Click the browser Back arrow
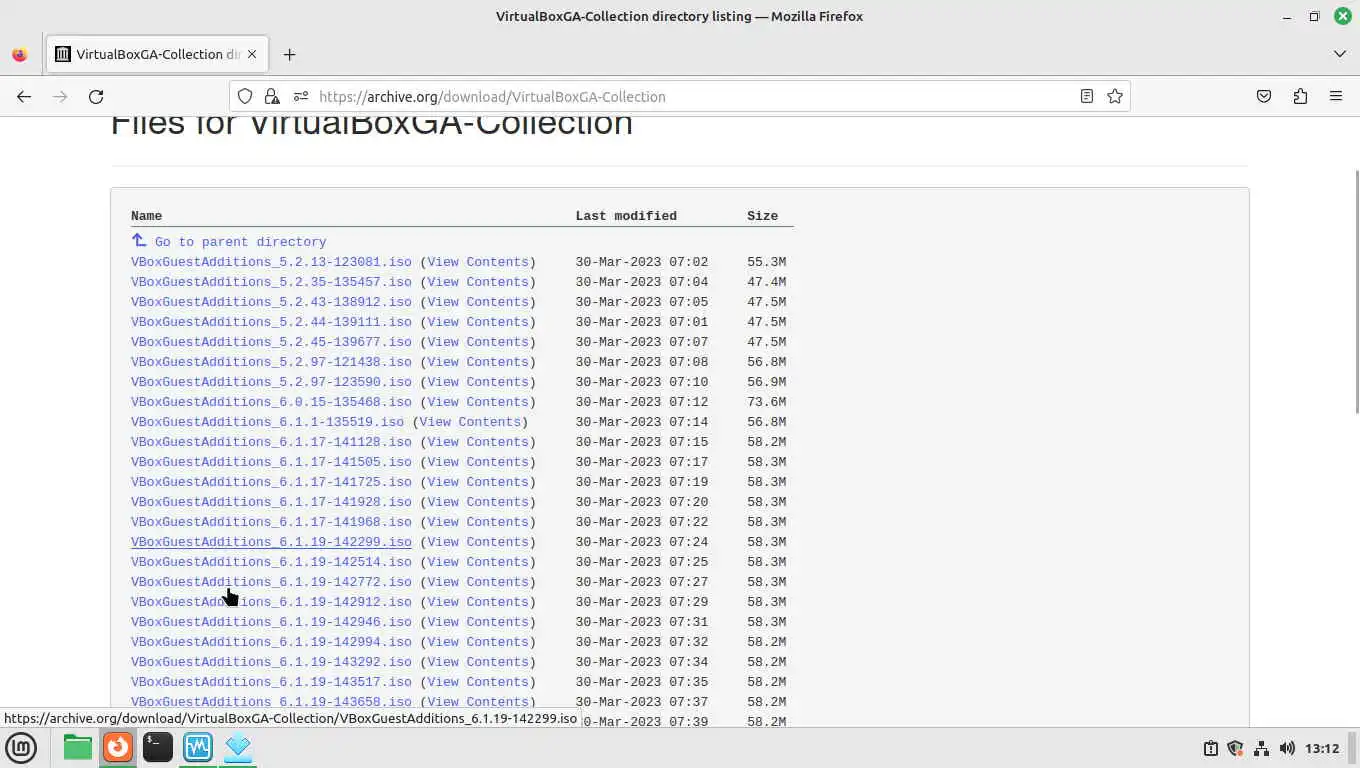Image resolution: width=1360 pixels, height=768 pixels. click(24, 96)
